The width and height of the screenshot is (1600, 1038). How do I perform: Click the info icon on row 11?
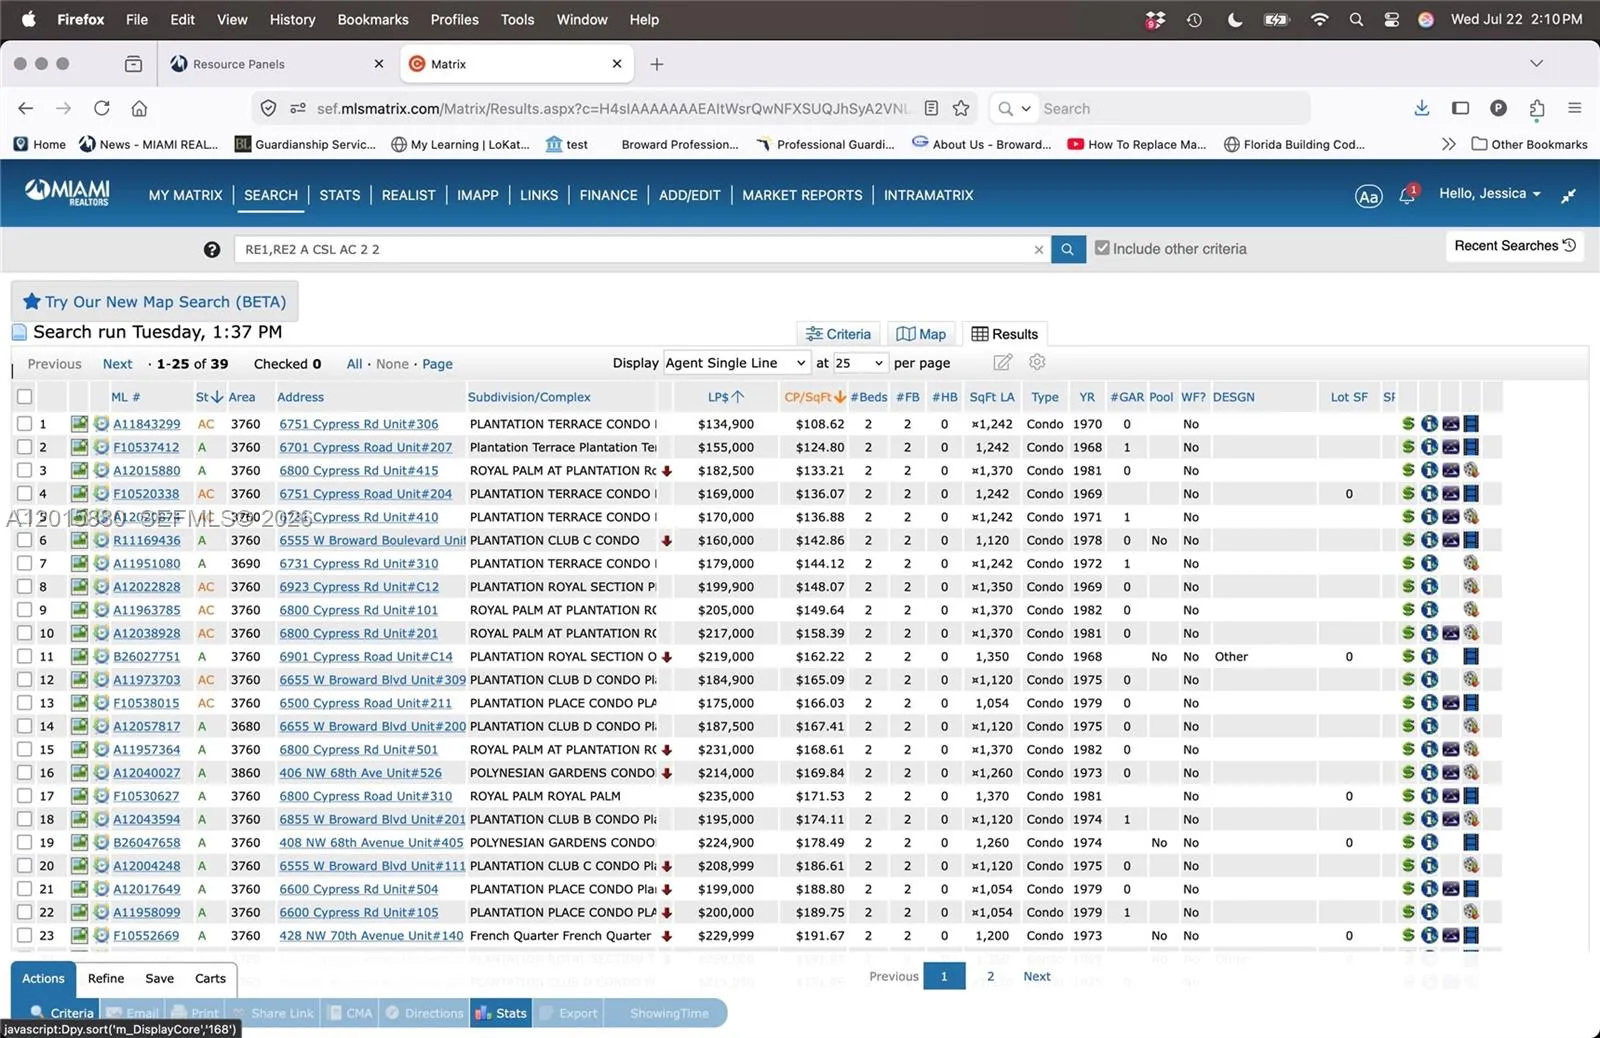pyautogui.click(x=1429, y=656)
